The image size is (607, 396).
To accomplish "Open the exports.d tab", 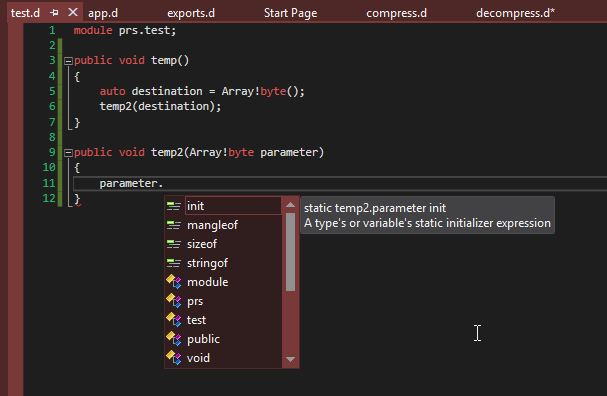I will [191, 13].
